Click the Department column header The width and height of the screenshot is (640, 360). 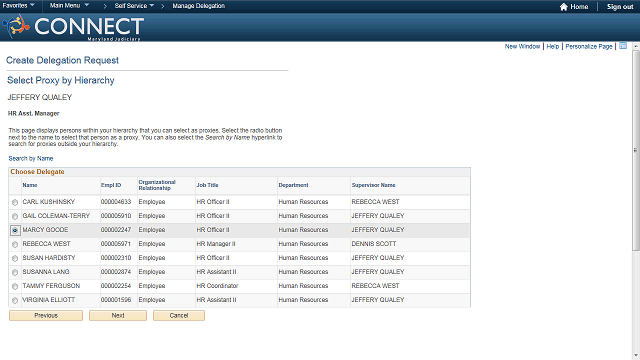tap(293, 185)
